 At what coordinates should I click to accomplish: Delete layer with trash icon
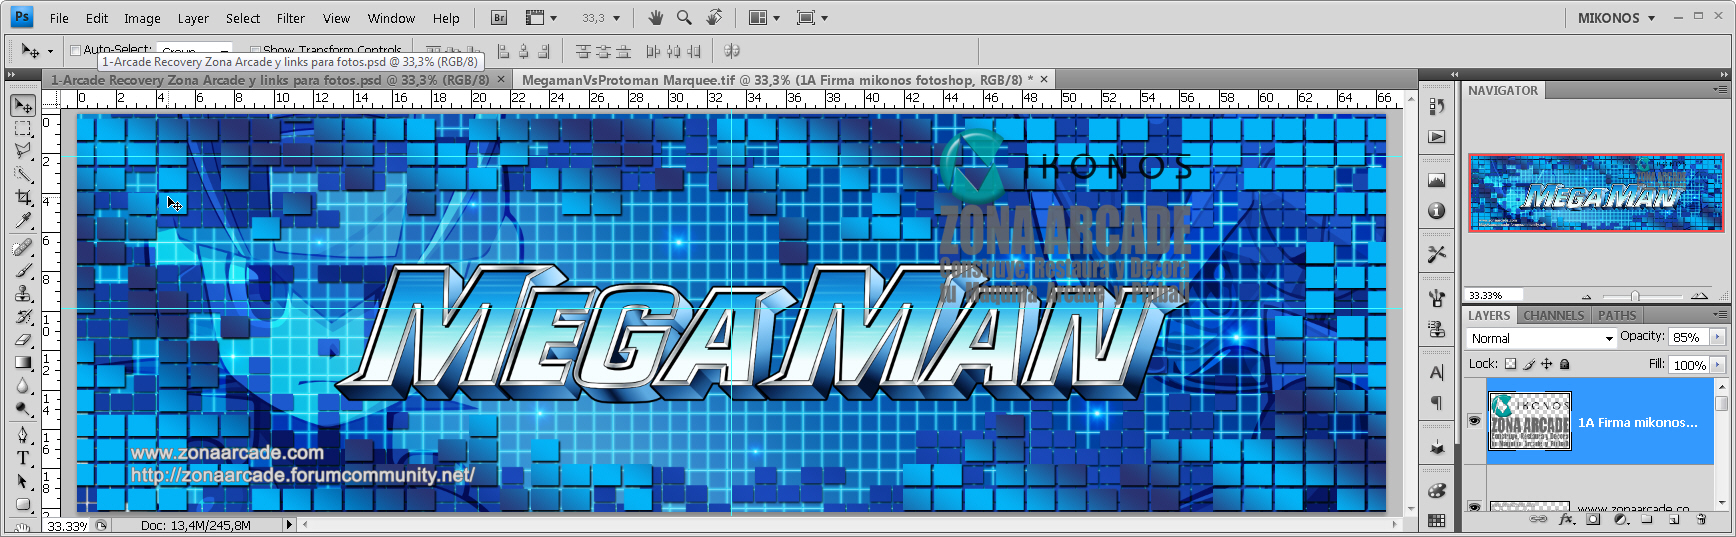pyautogui.click(x=1701, y=519)
